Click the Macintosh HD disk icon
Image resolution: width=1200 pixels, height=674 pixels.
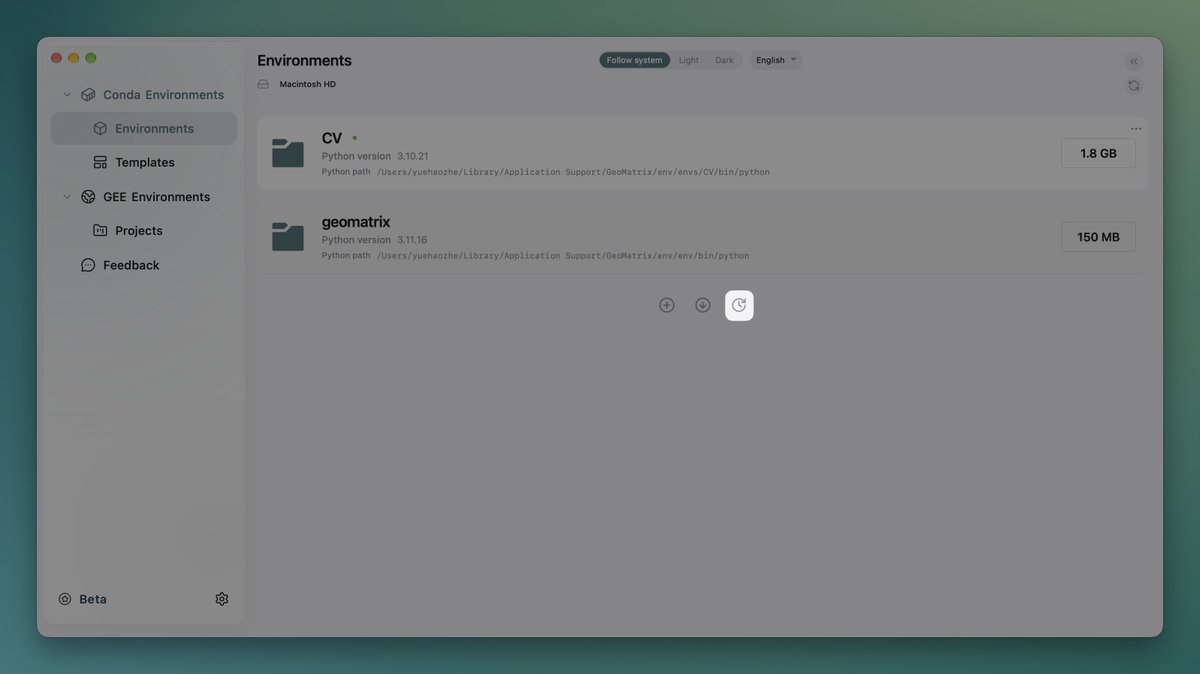point(263,84)
